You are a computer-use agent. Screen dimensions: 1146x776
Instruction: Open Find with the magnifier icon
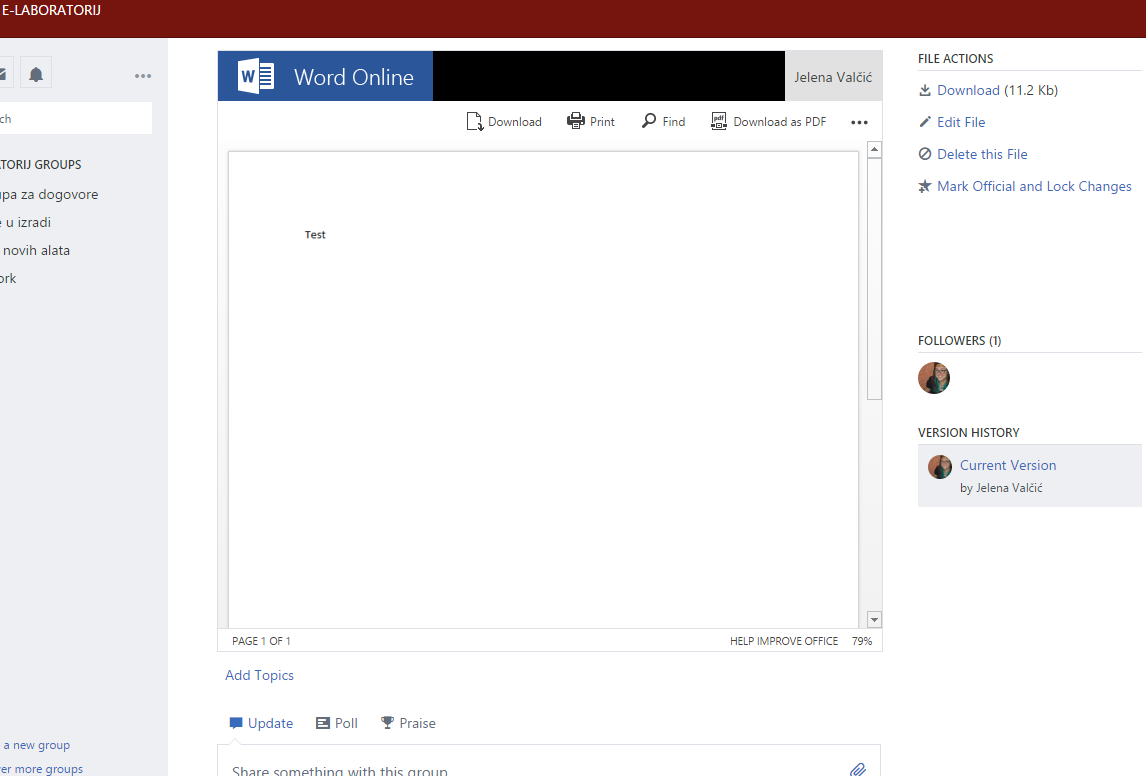[649, 121]
